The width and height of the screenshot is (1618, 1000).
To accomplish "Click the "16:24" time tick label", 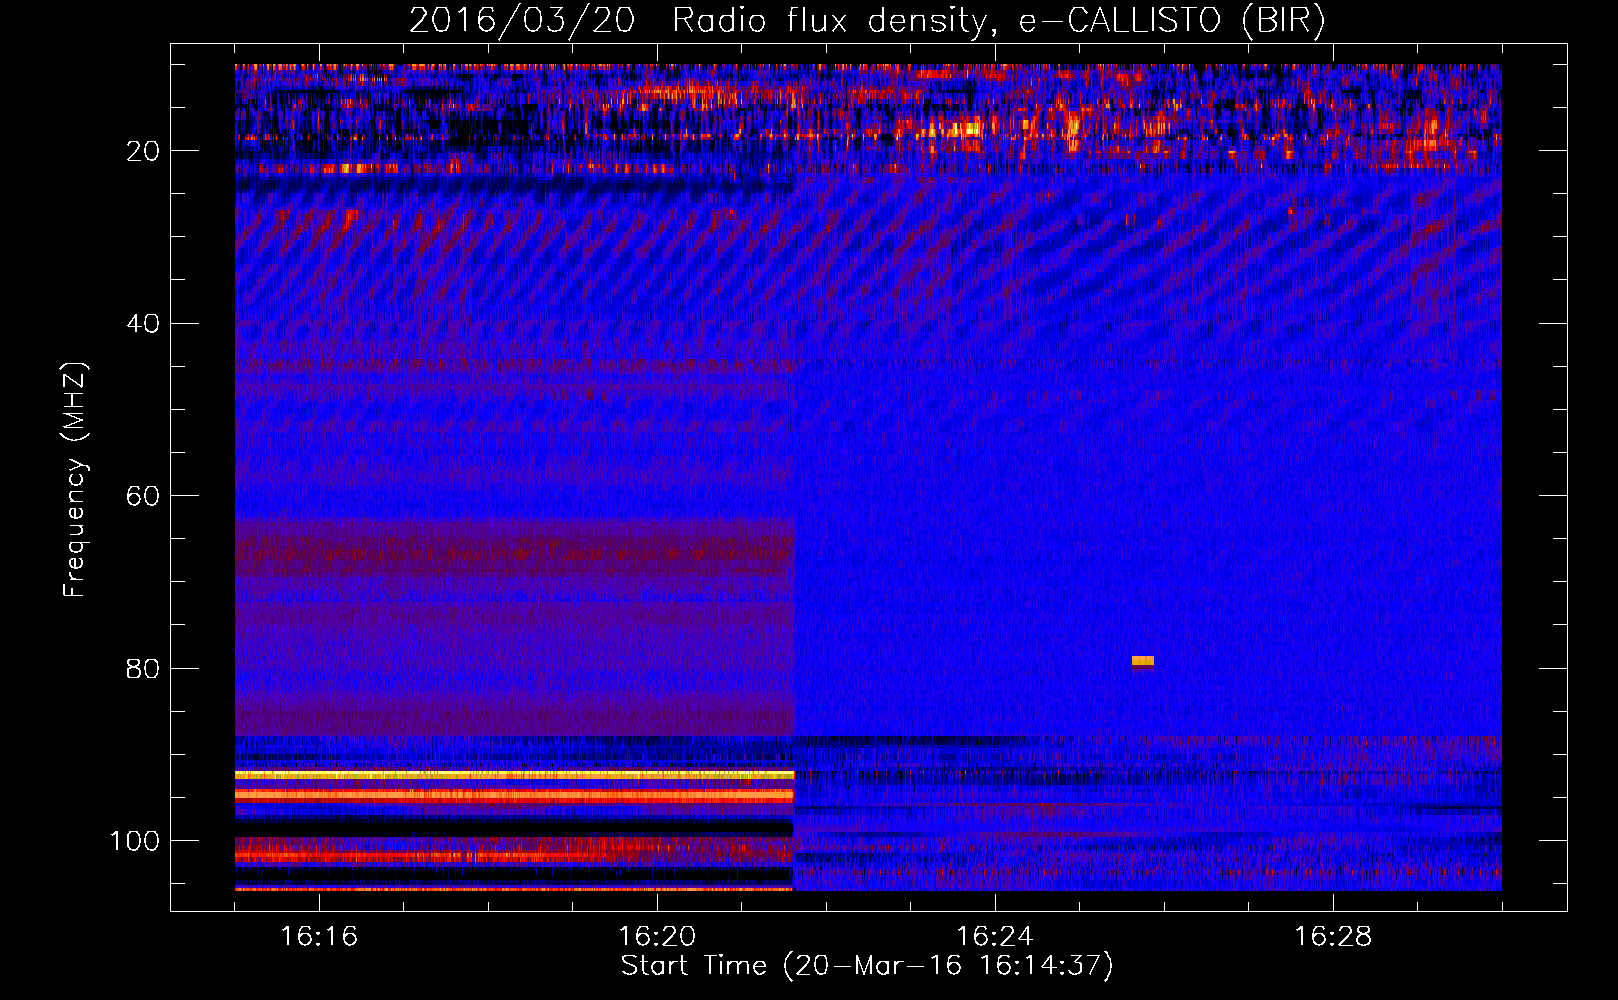I will [x=995, y=937].
